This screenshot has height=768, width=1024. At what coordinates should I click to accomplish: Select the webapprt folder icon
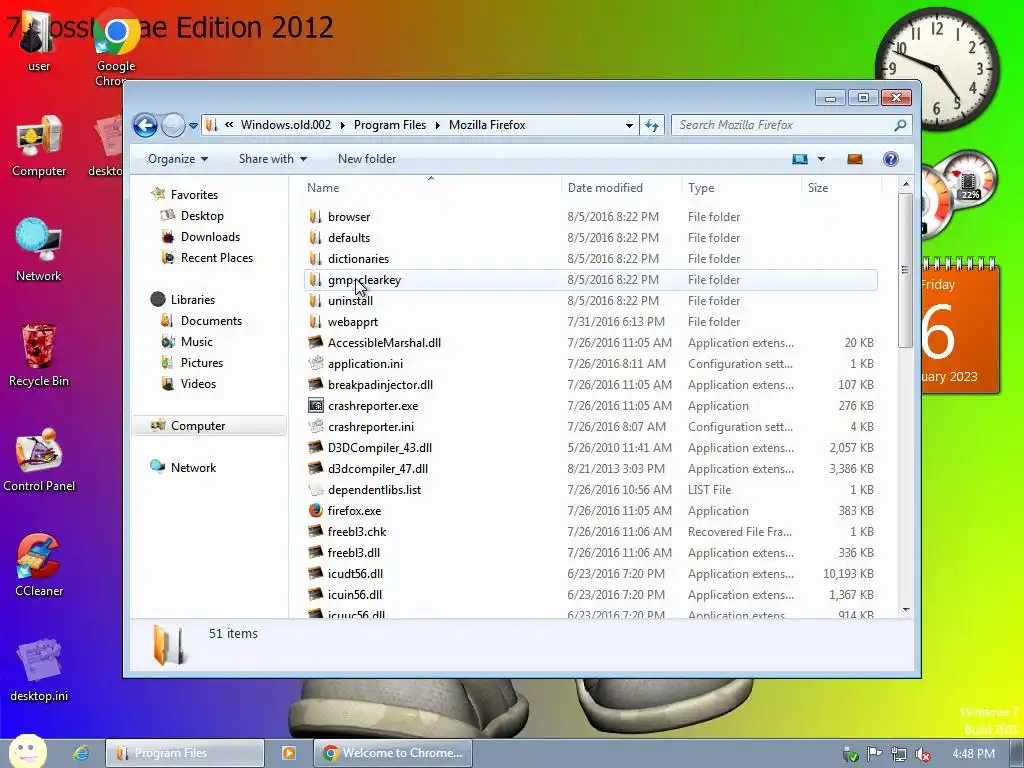315,321
